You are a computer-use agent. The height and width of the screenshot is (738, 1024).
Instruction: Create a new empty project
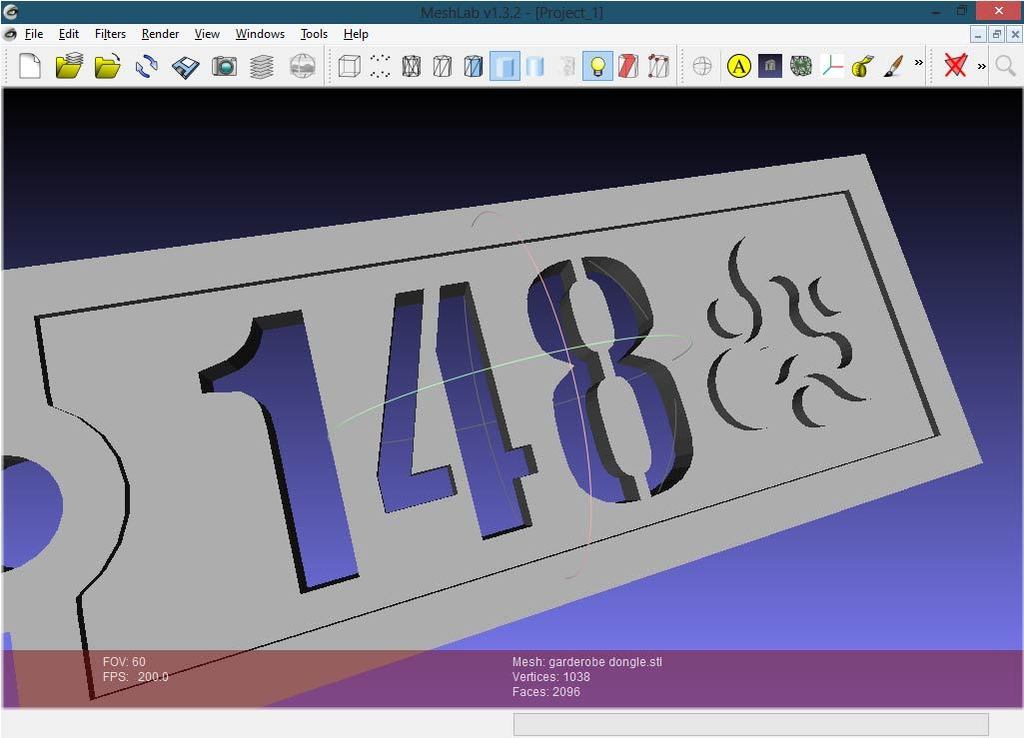coord(30,67)
